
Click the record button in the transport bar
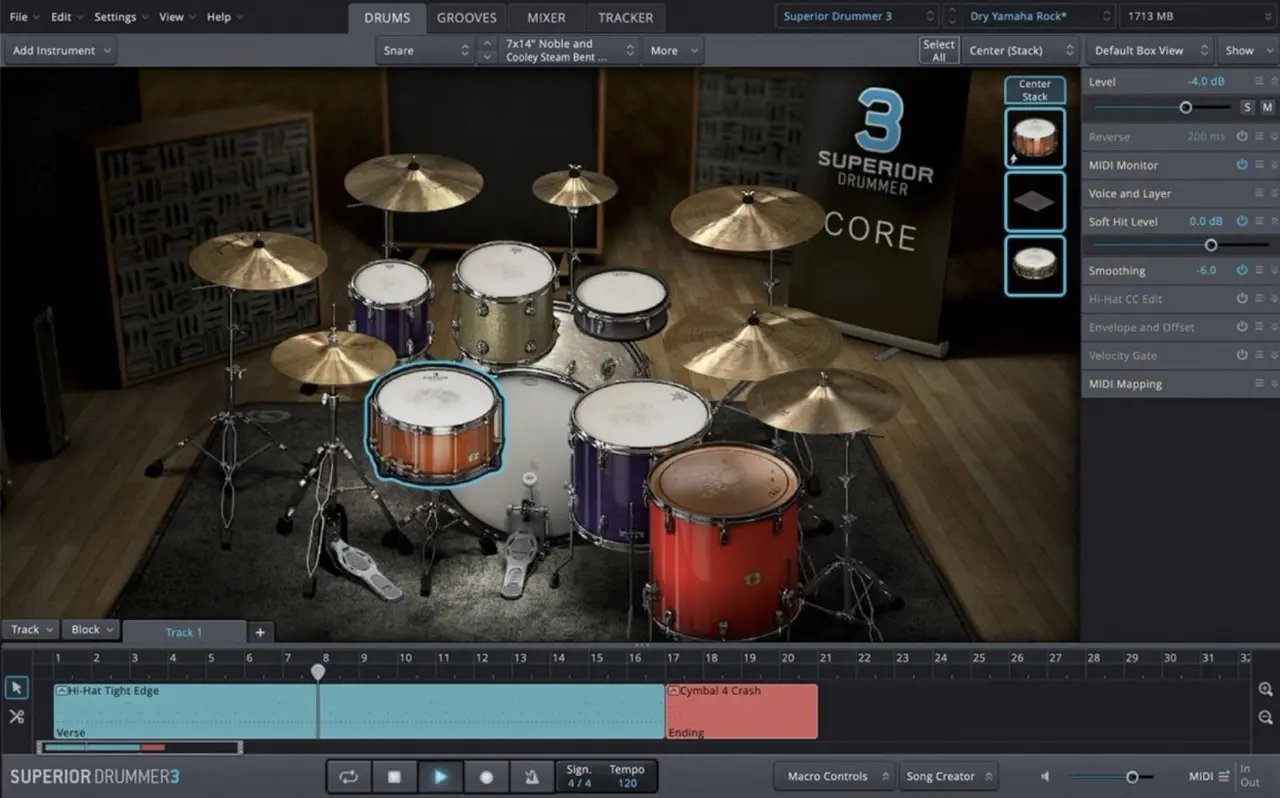pos(486,776)
